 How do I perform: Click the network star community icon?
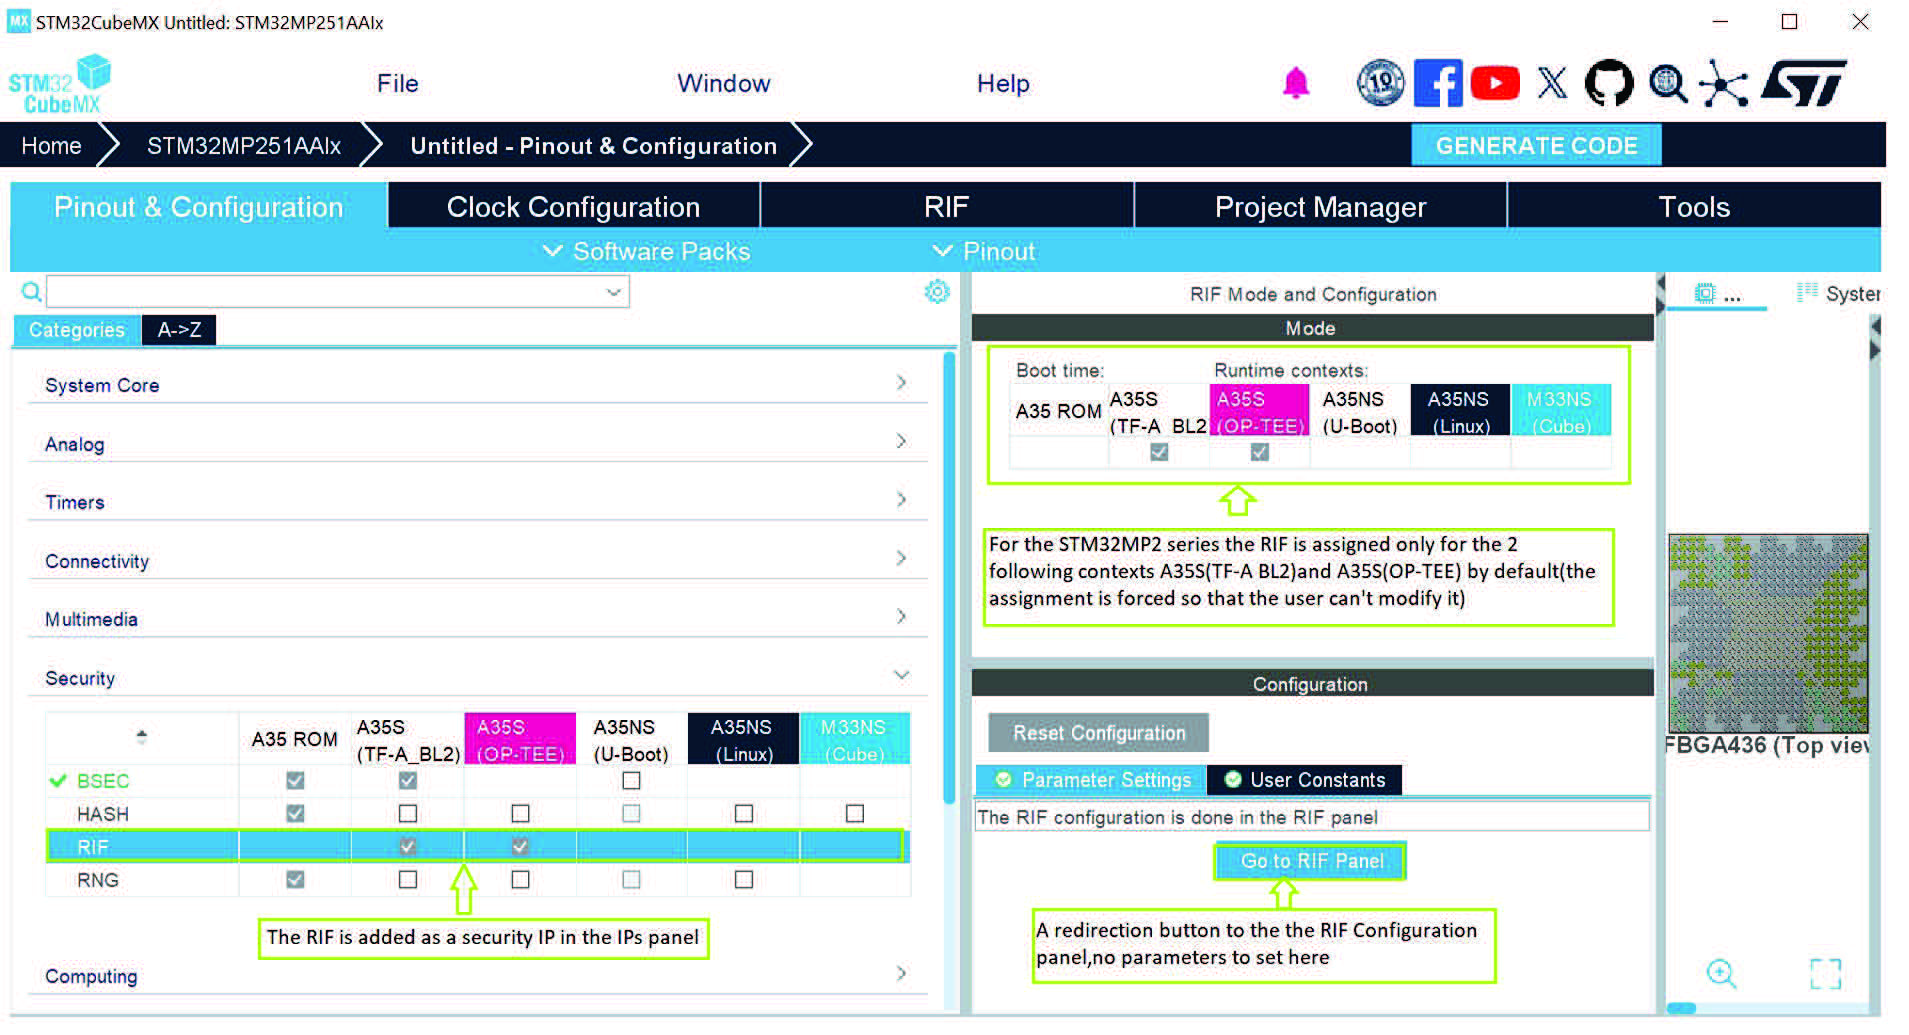pyautogui.click(x=1724, y=83)
